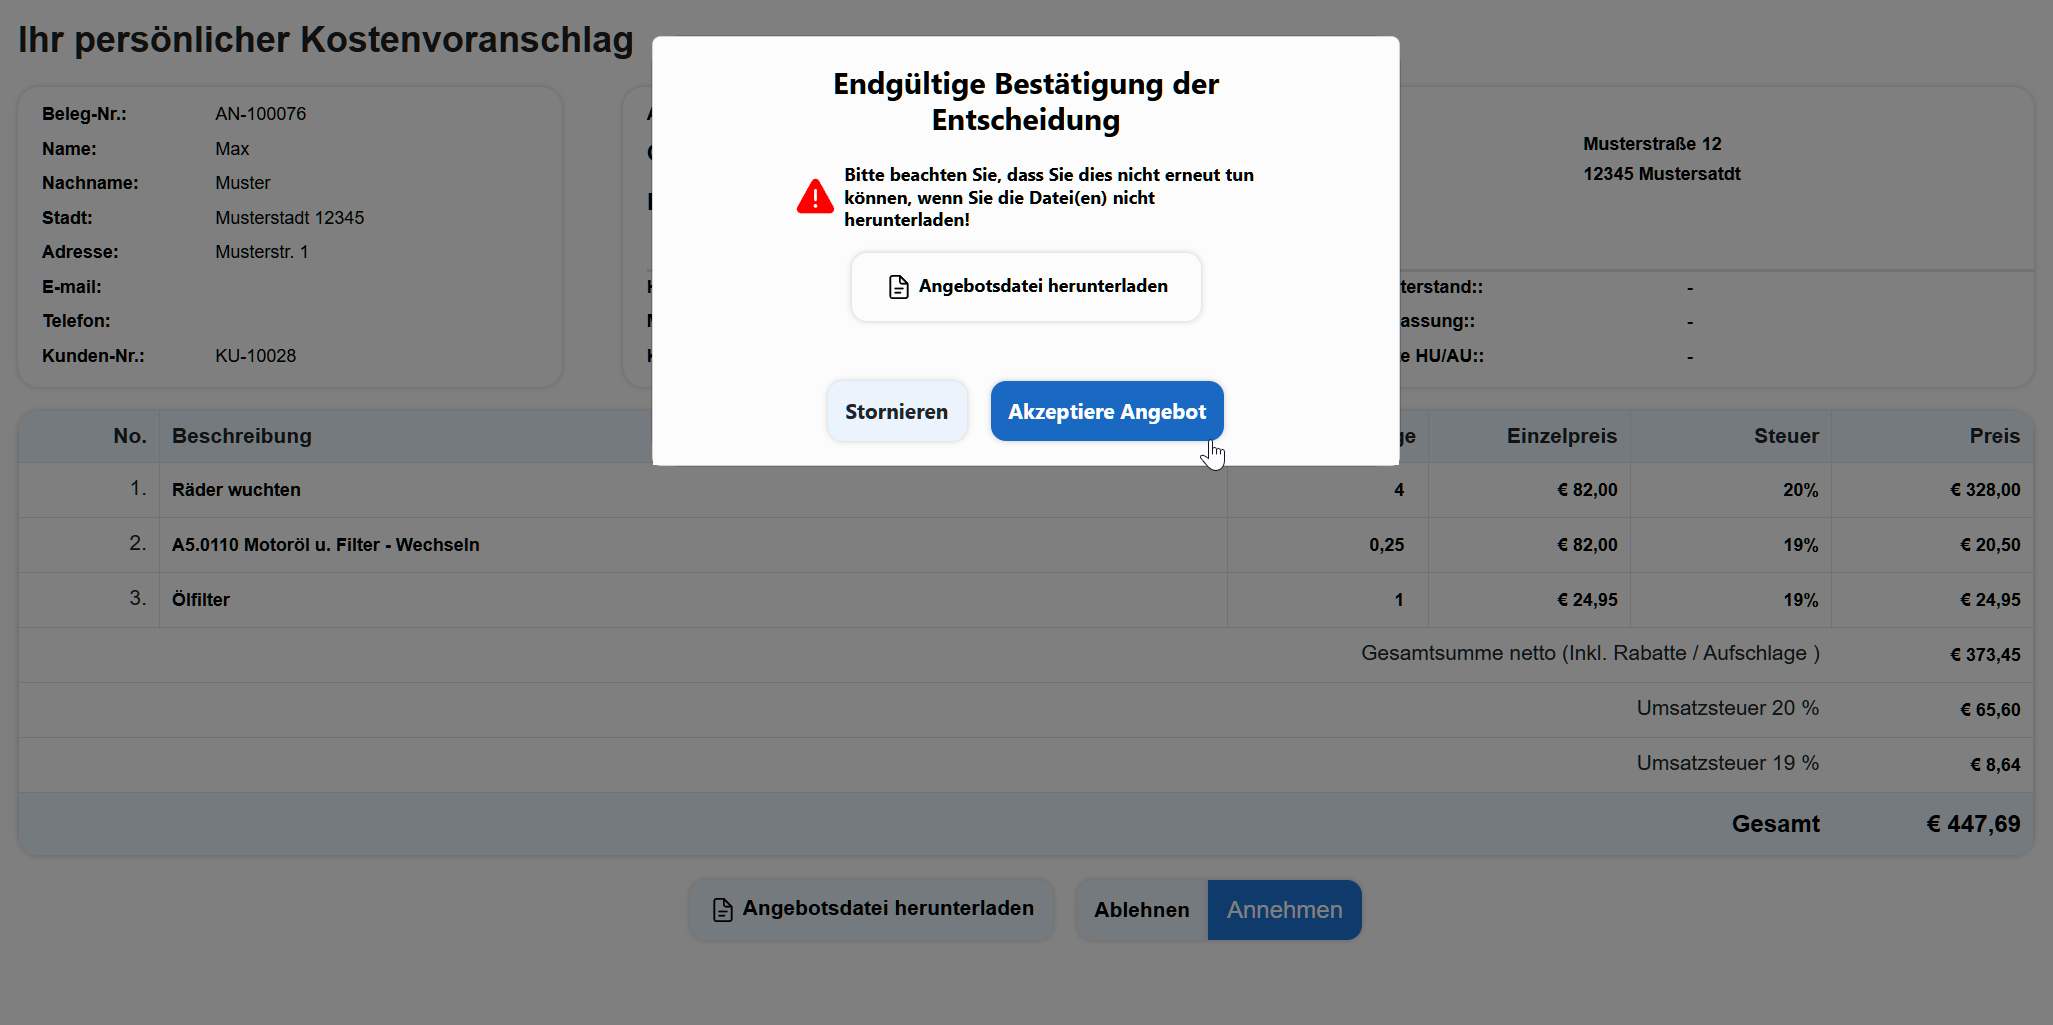Click the Umsatzsteuer 19 % label
Image resolution: width=2053 pixels, height=1025 pixels.
pos(1728,763)
